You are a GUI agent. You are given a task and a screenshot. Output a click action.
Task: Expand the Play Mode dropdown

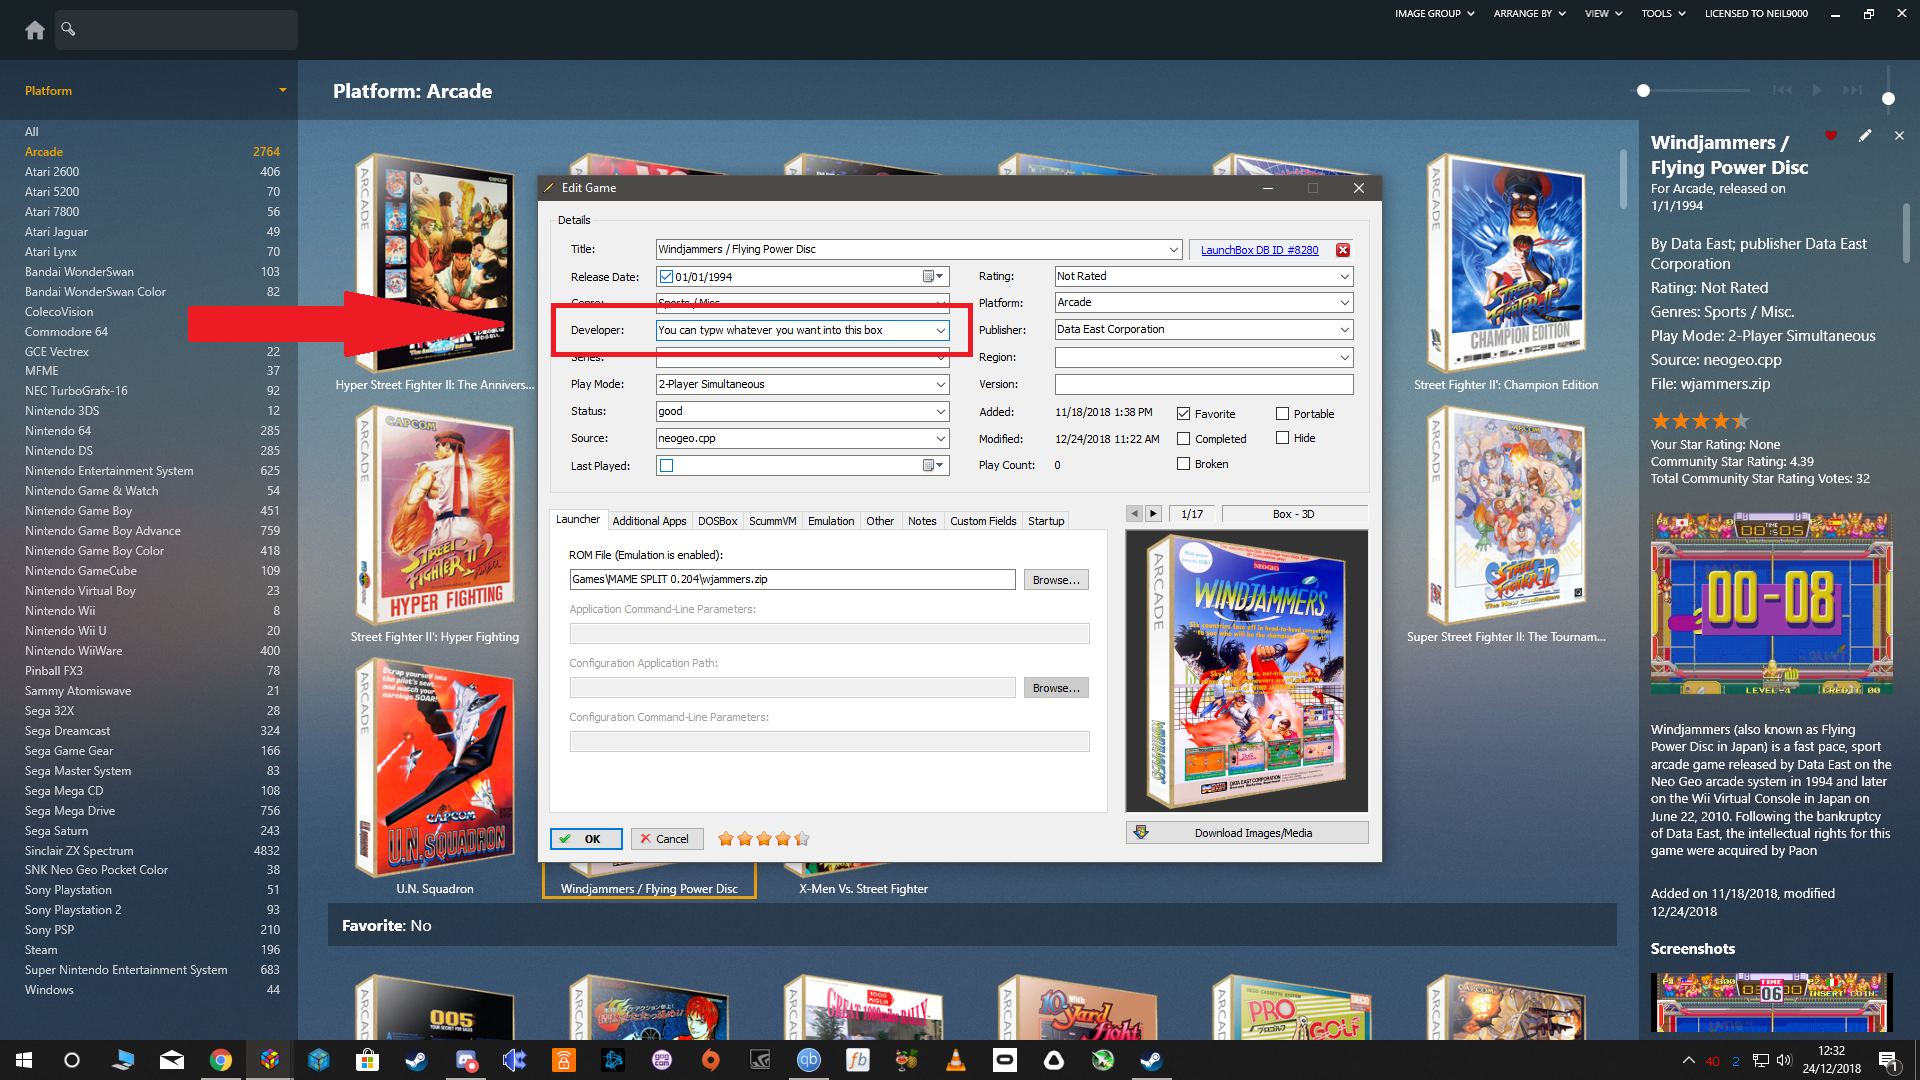[x=940, y=384]
